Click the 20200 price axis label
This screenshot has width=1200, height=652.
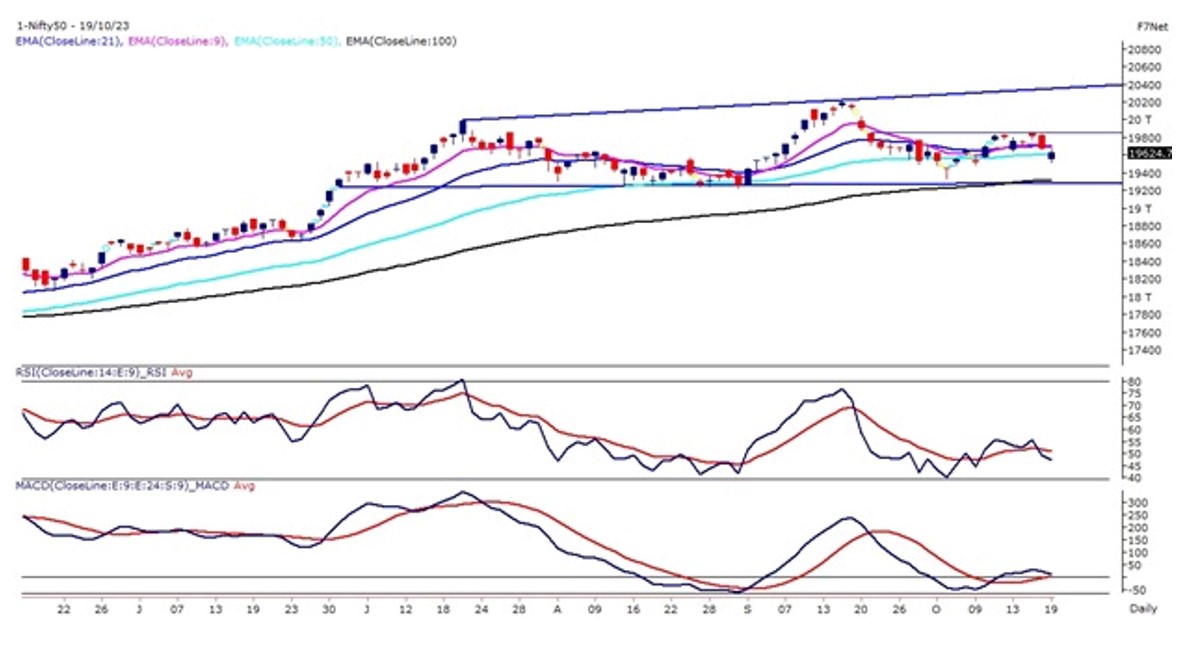pyautogui.click(x=1146, y=102)
